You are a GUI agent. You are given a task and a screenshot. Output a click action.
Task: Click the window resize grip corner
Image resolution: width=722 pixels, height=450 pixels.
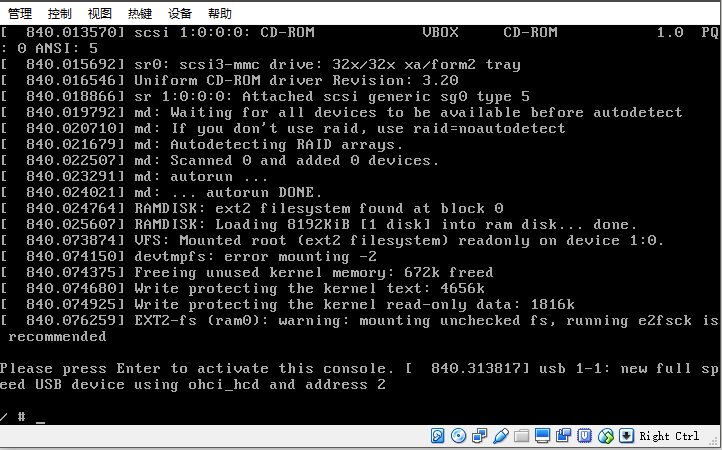(x=714, y=442)
